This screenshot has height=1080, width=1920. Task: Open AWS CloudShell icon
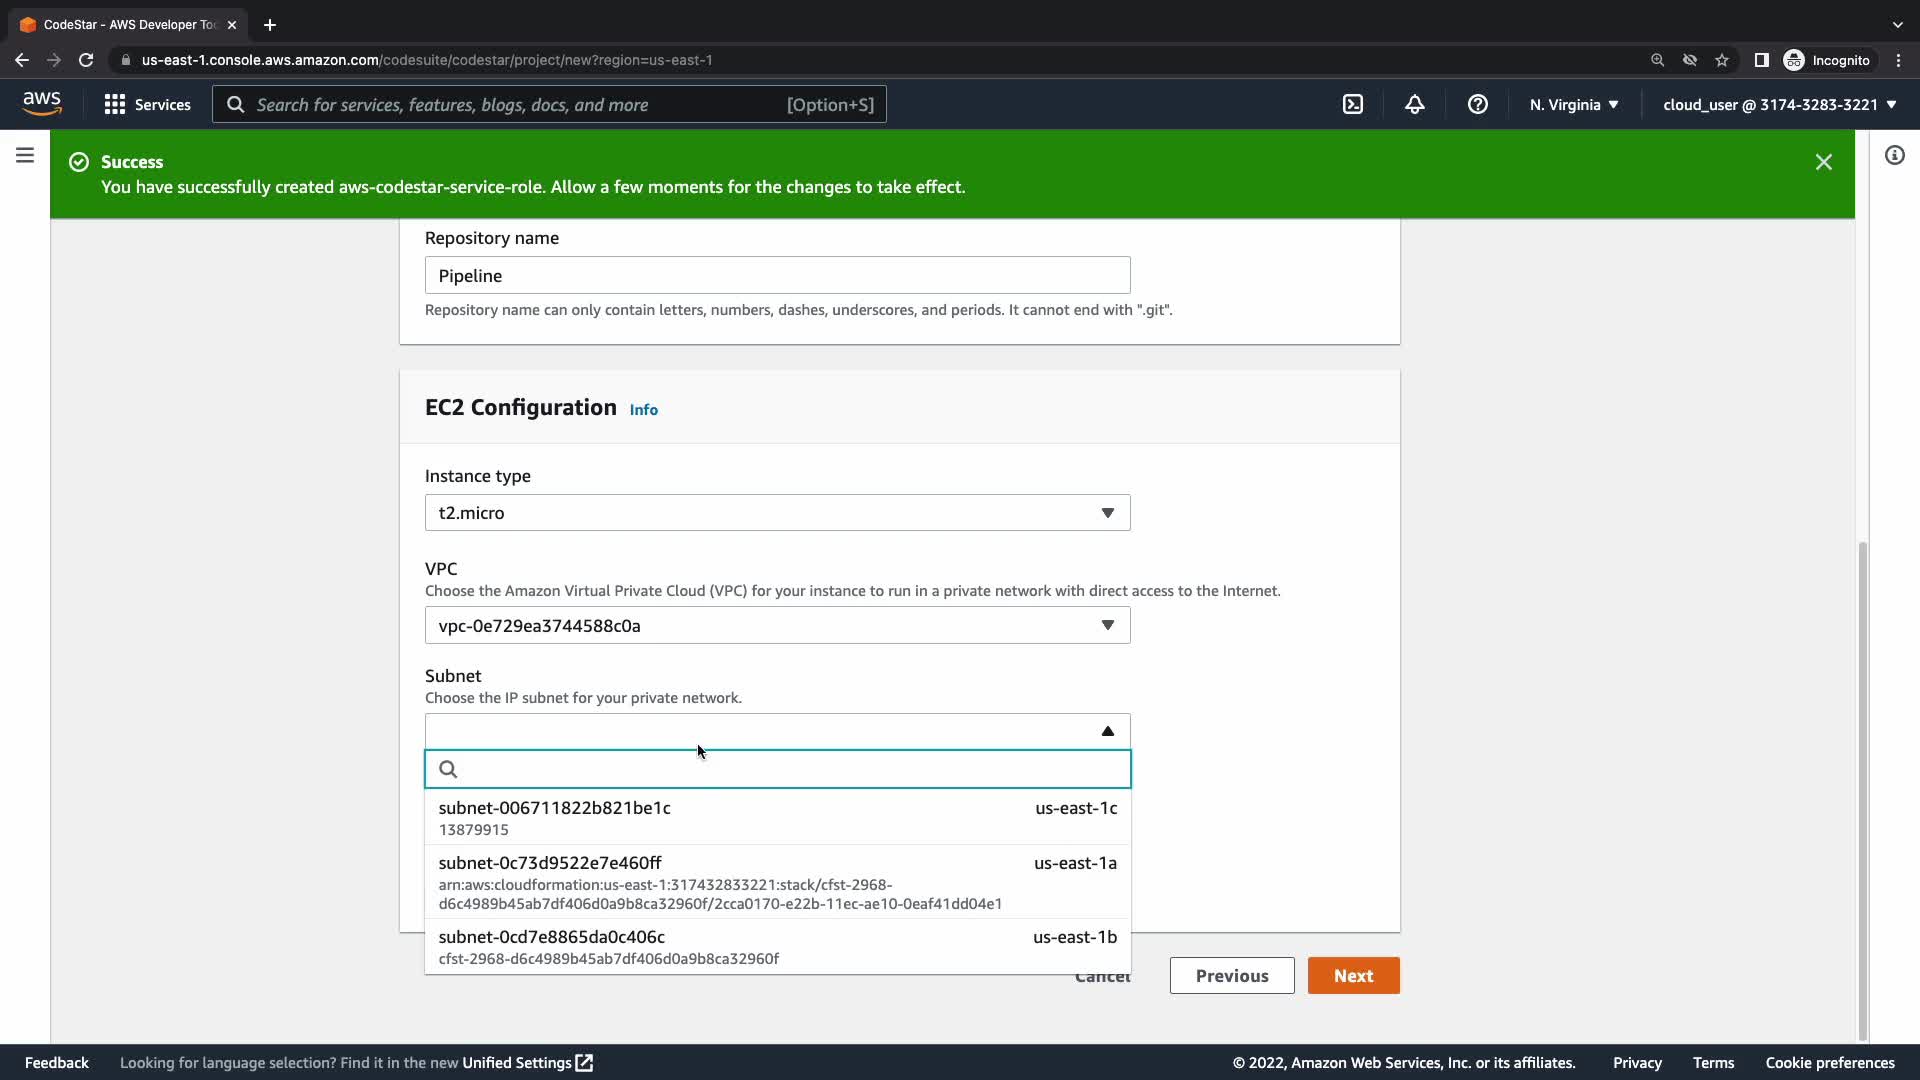(x=1353, y=104)
